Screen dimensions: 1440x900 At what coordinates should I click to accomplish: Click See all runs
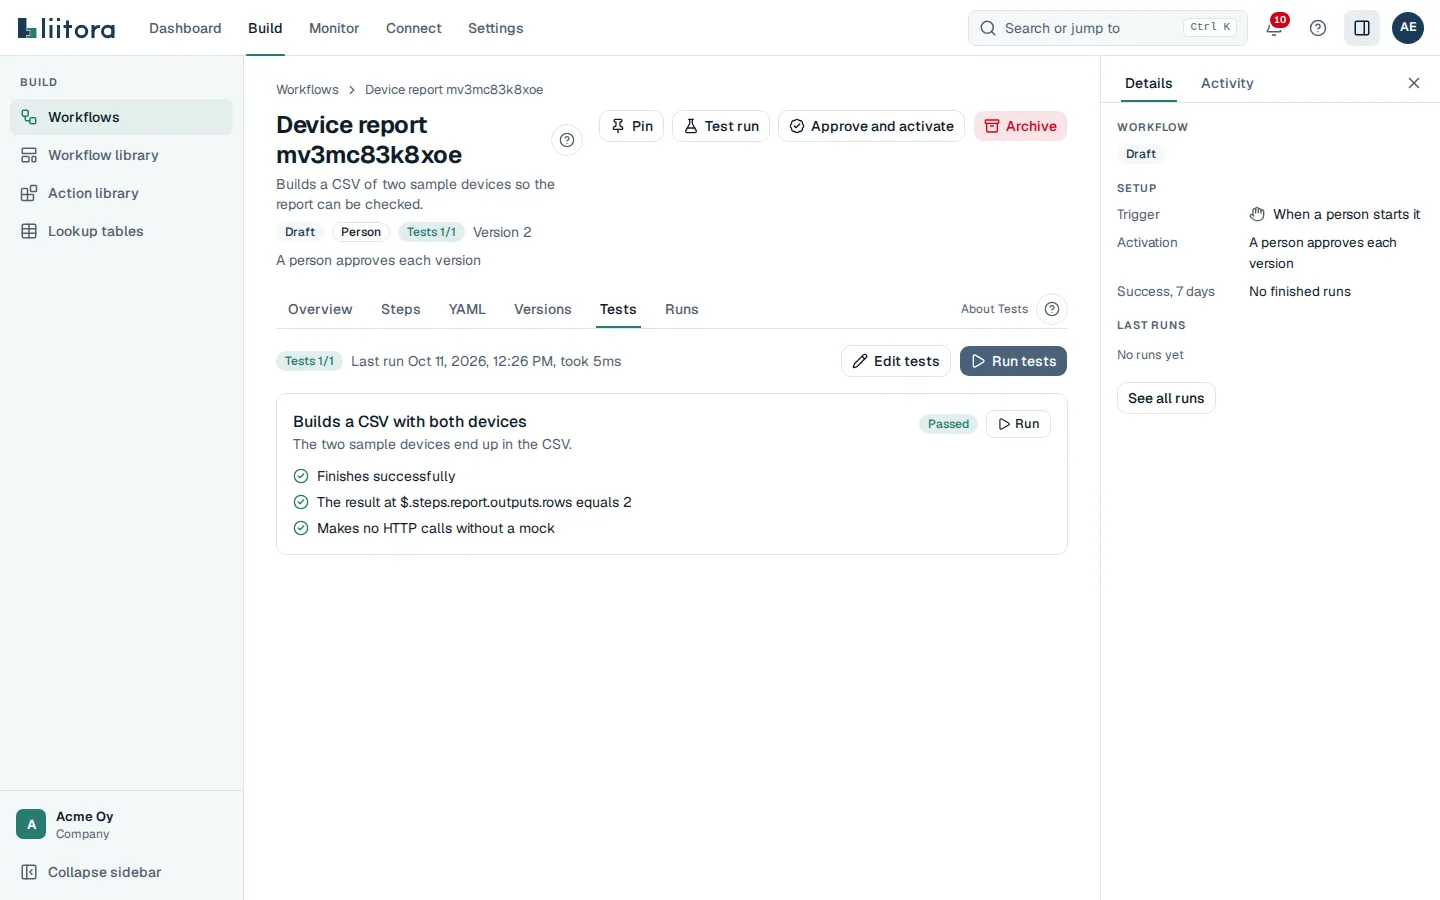point(1166,398)
